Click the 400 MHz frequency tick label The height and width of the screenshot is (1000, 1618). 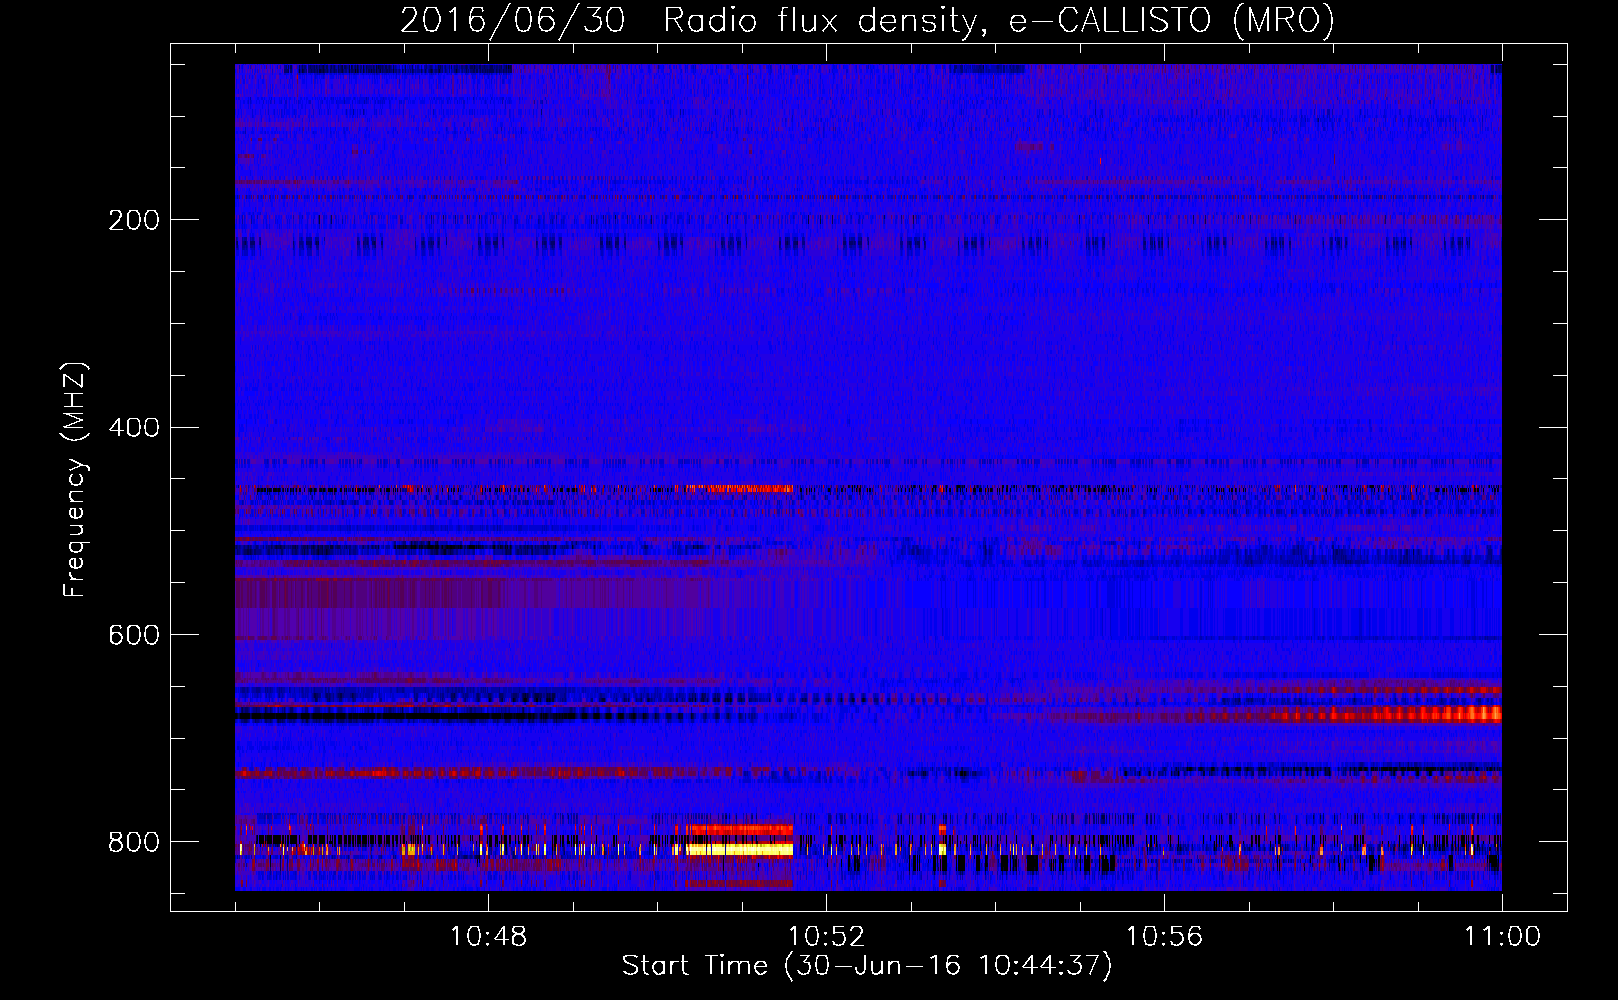click(x=134, y=428)
